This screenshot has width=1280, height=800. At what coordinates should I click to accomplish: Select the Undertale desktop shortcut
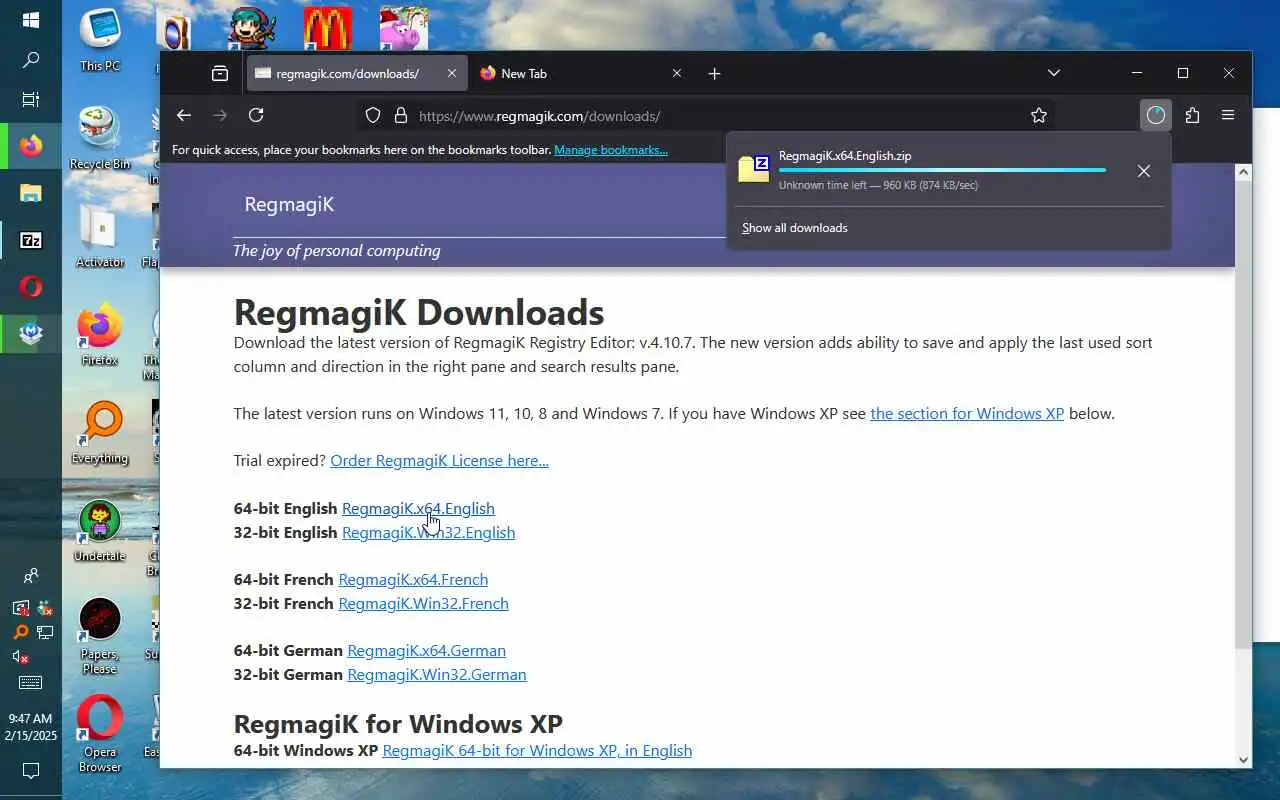click(100, 530)
